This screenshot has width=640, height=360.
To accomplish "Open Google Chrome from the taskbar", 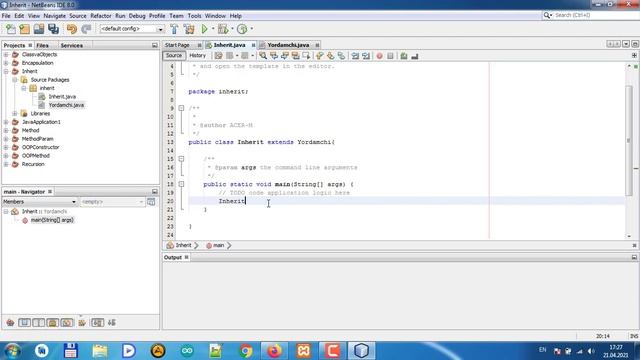I will coord(246,351).
